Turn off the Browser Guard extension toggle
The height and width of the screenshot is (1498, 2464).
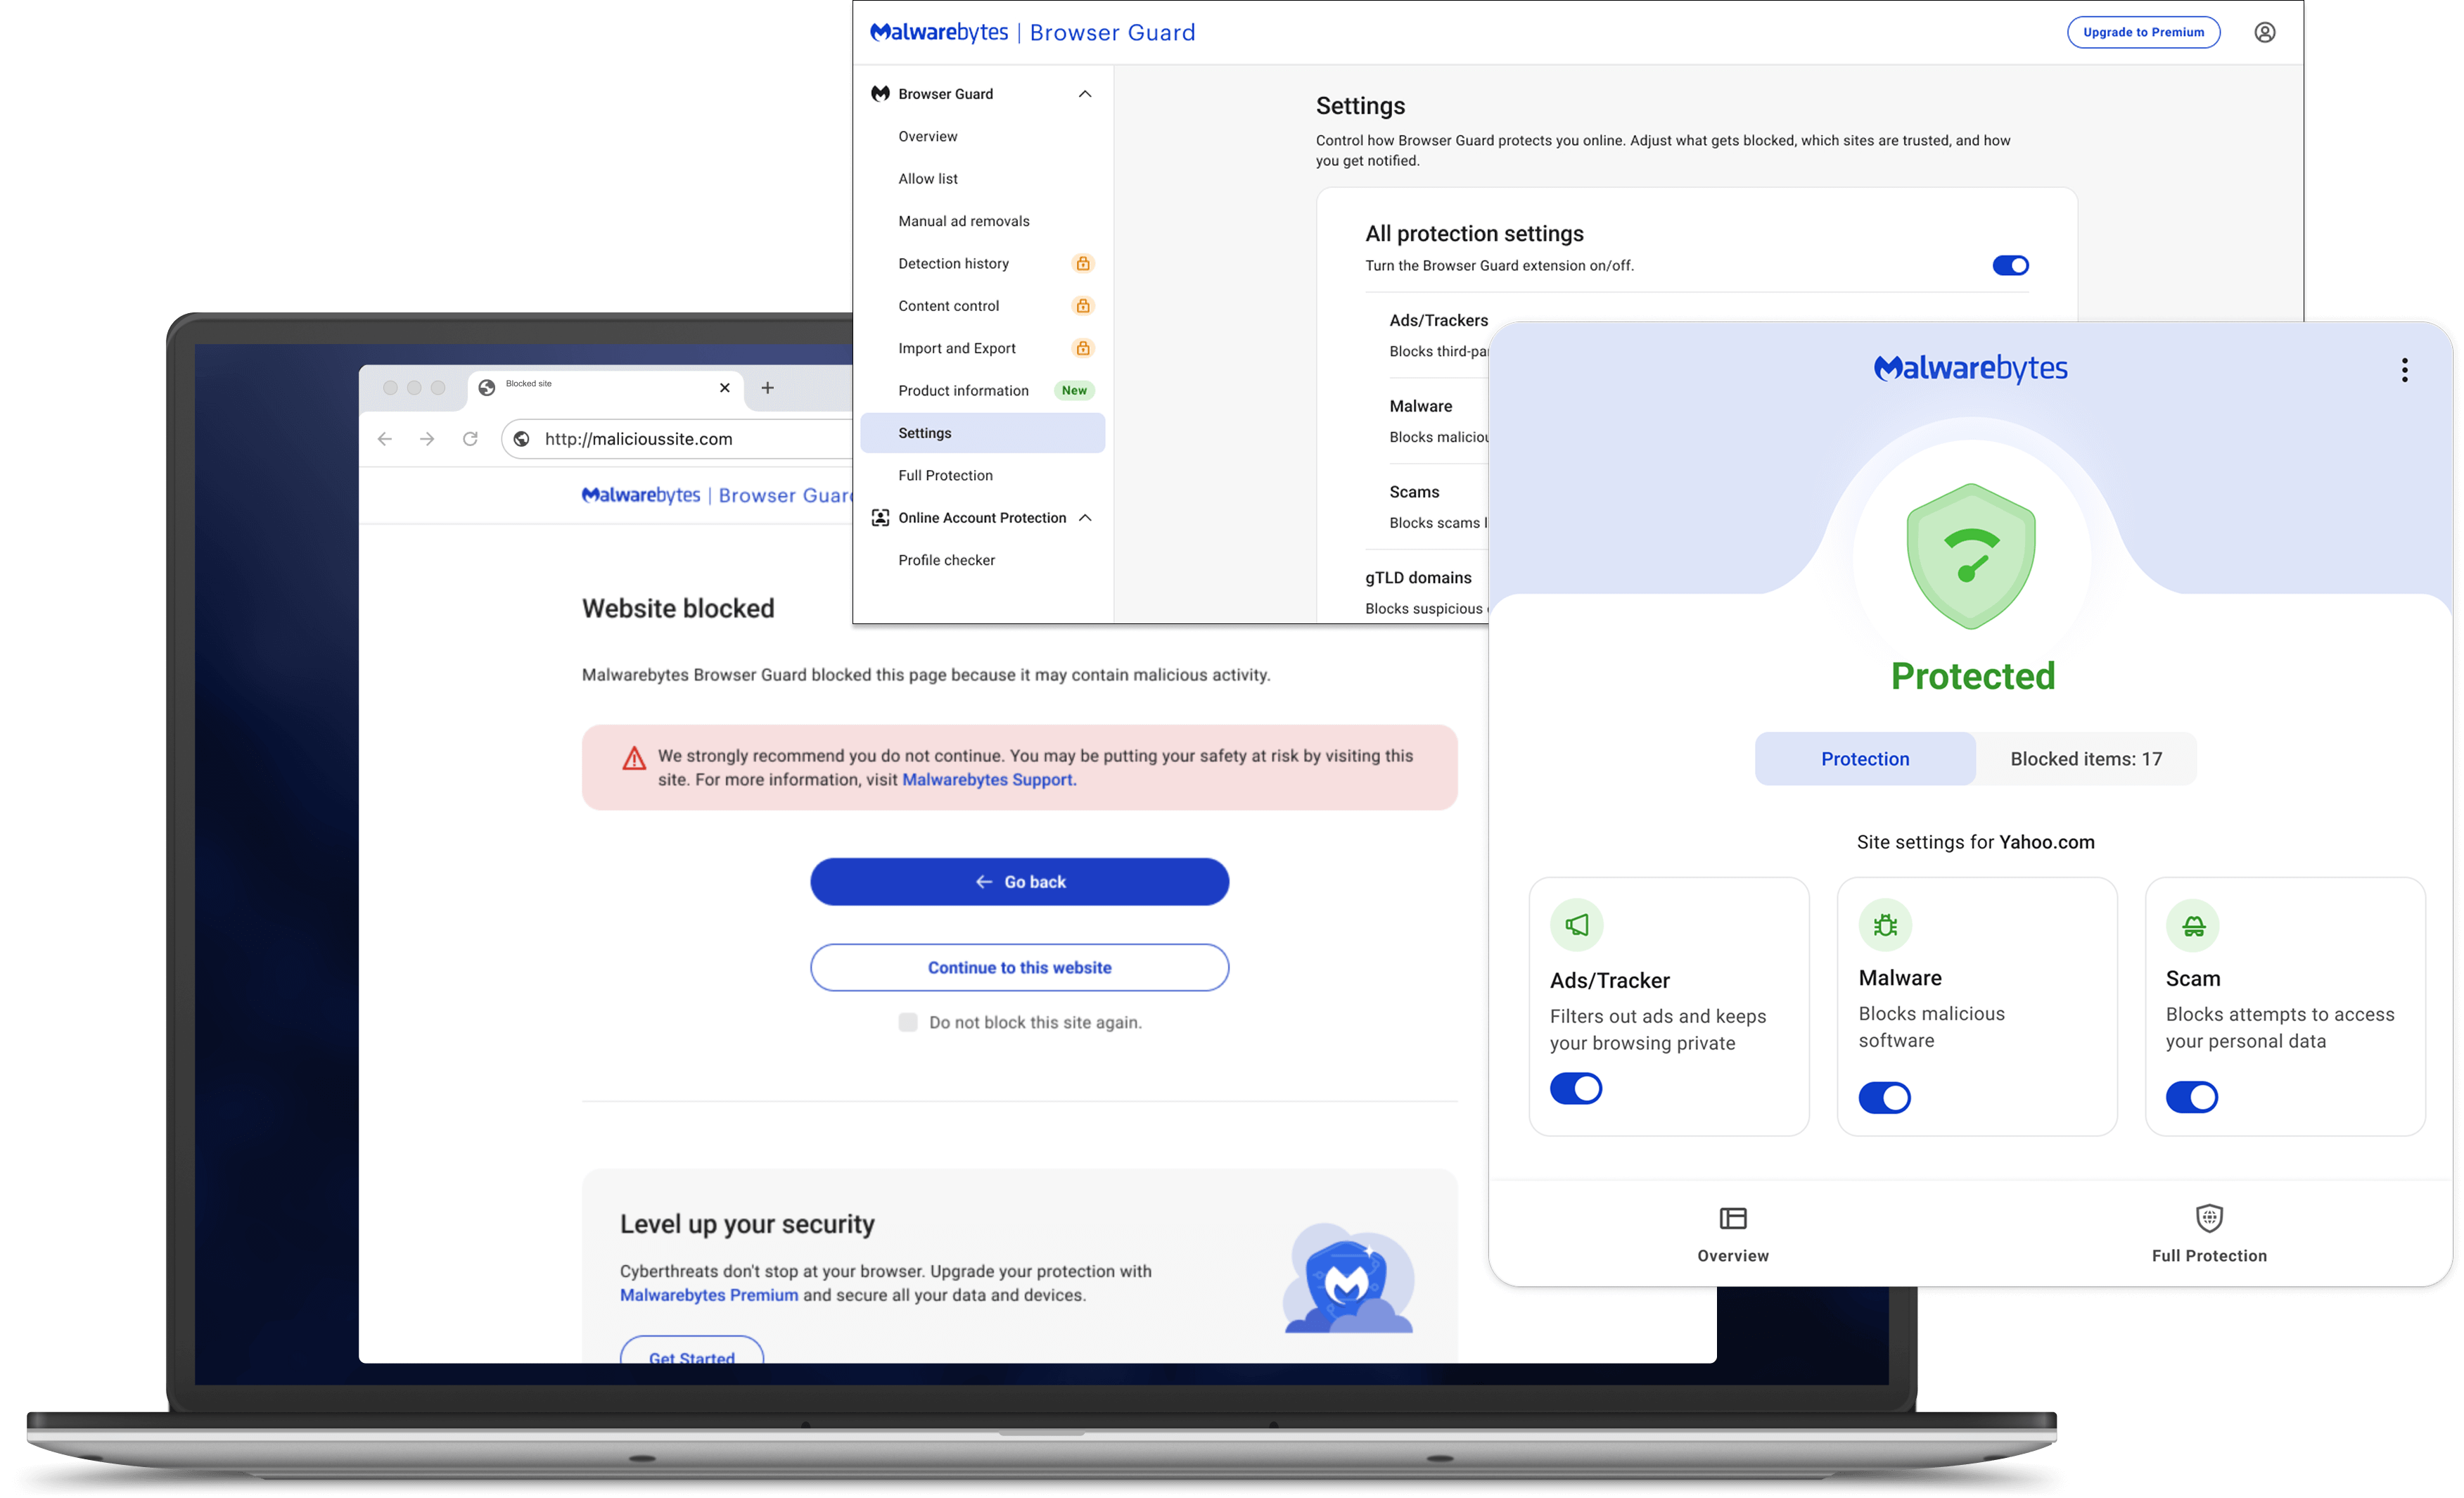coord(2011,265)
